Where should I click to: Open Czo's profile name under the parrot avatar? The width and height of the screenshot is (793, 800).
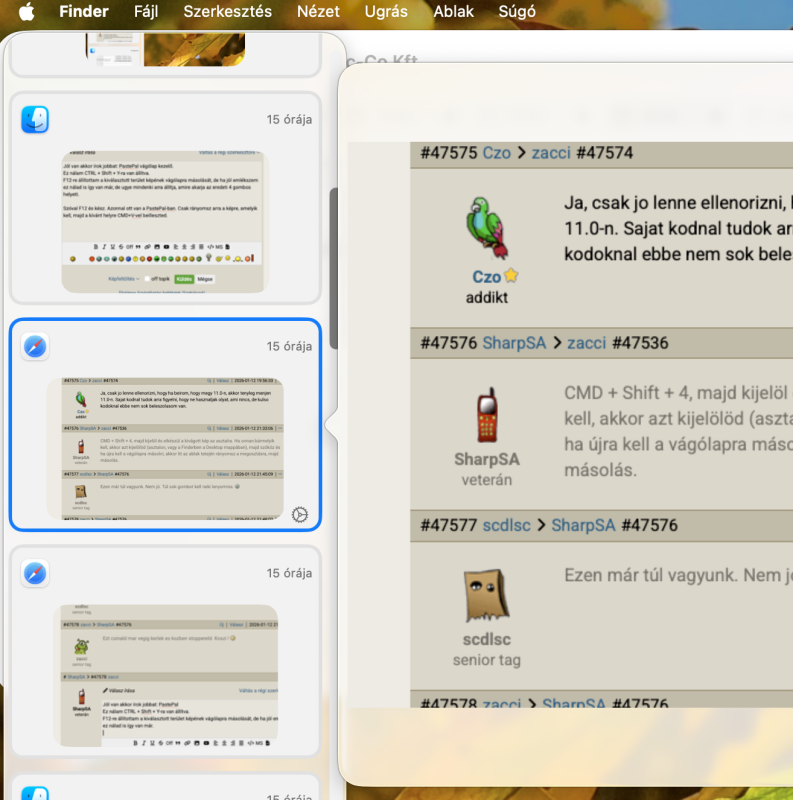click(486, 277)
